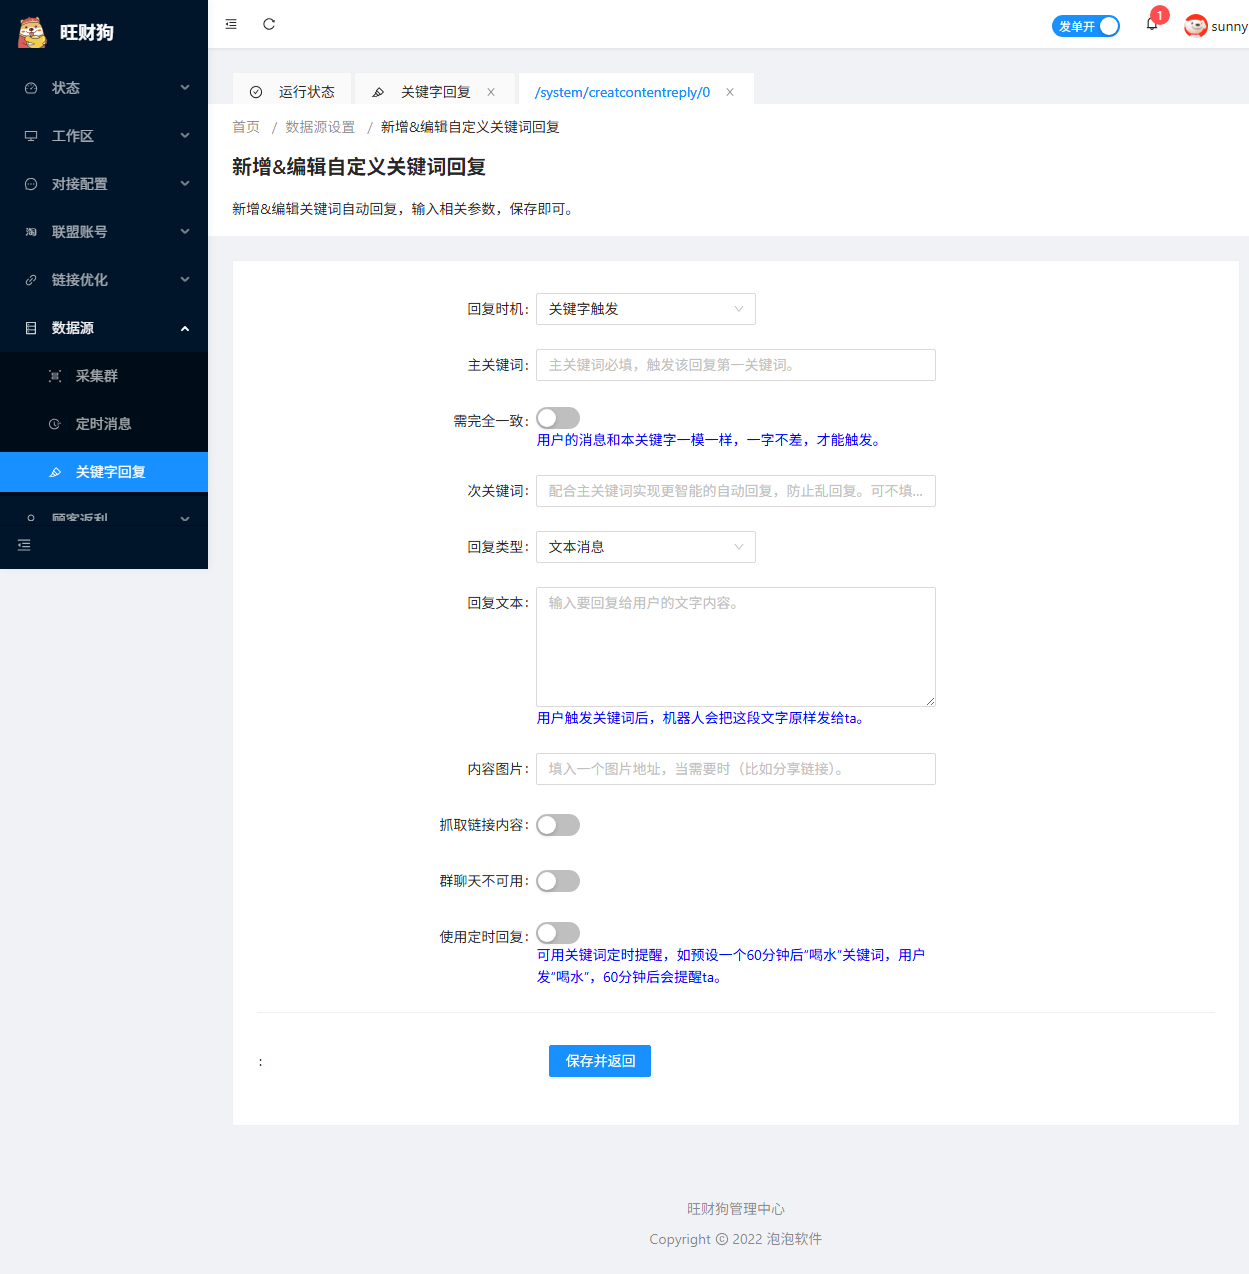
Task: Click the 采集群 scan icon
Action: click(55, 376)
